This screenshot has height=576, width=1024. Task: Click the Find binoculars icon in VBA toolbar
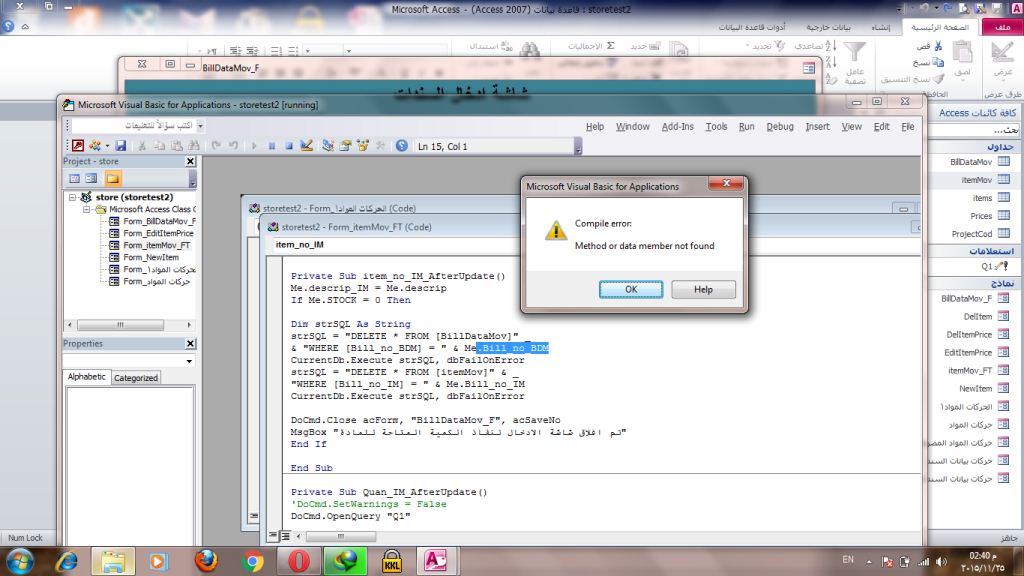pyautogui.click(x=194, y=146)
